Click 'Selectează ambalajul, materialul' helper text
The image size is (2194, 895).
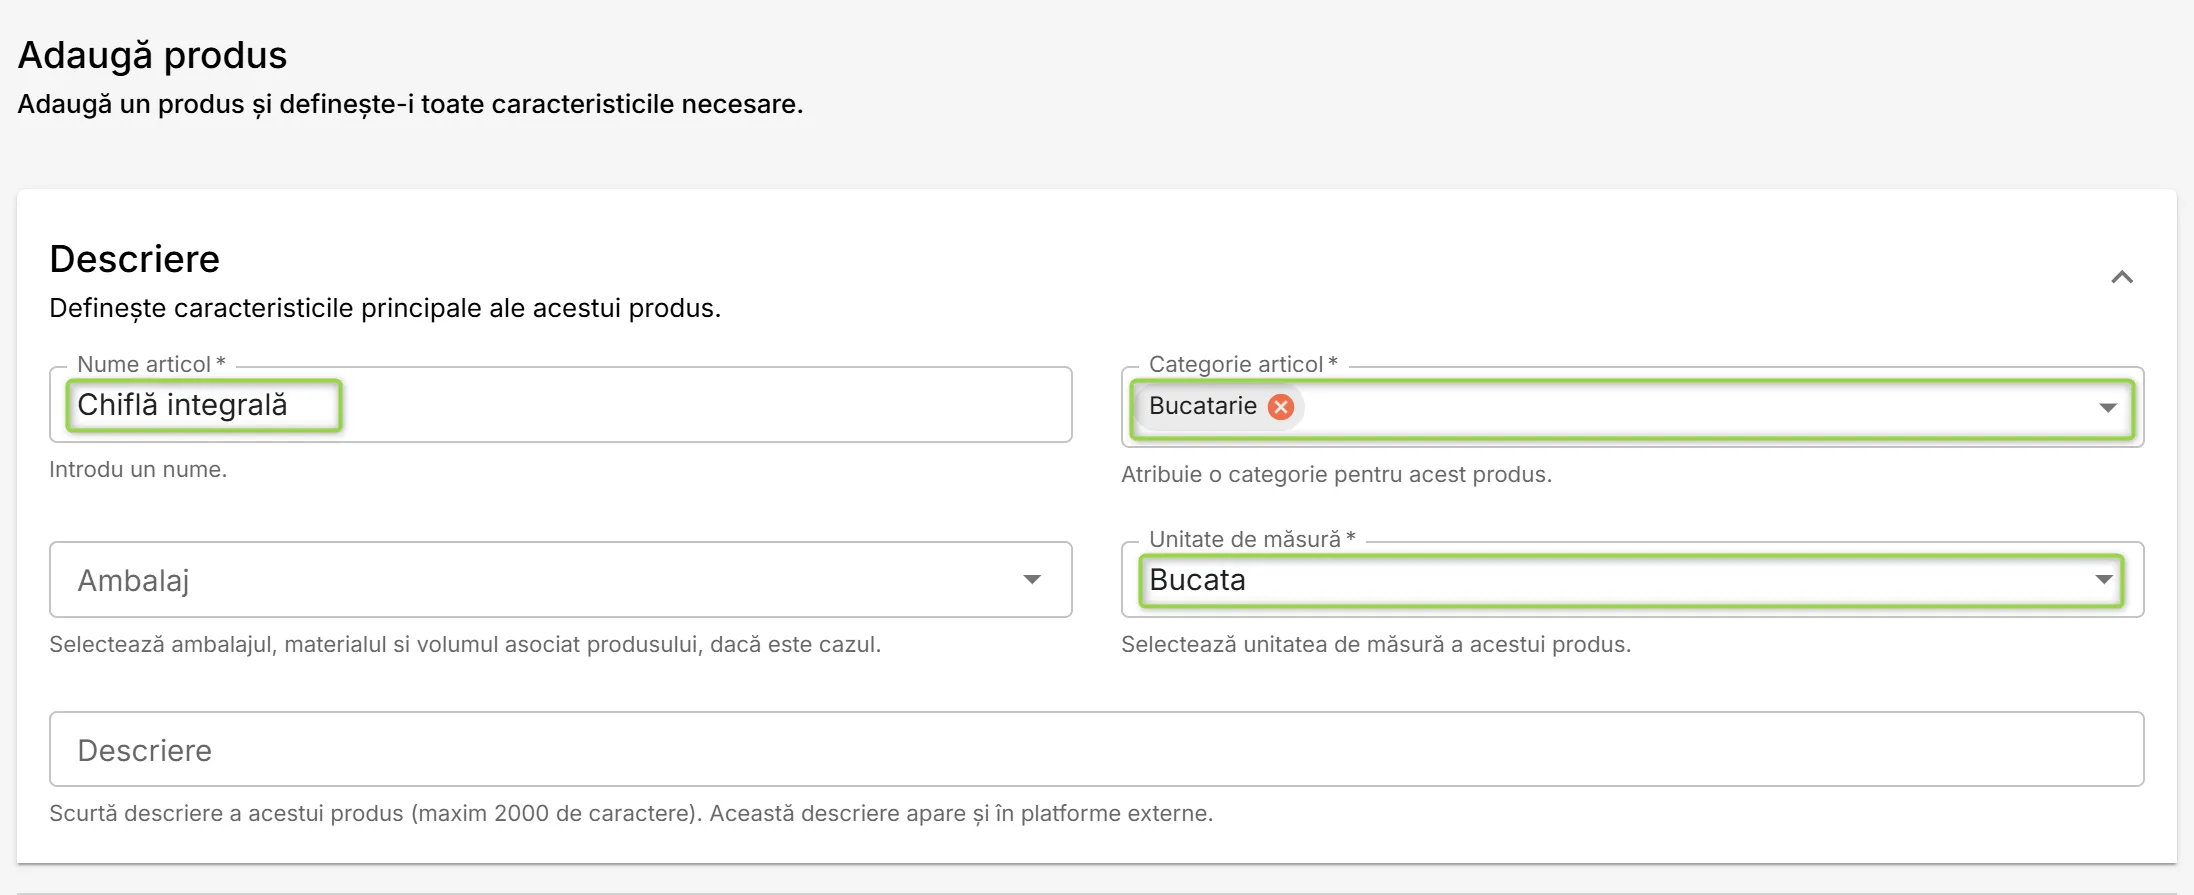point(465,644)
